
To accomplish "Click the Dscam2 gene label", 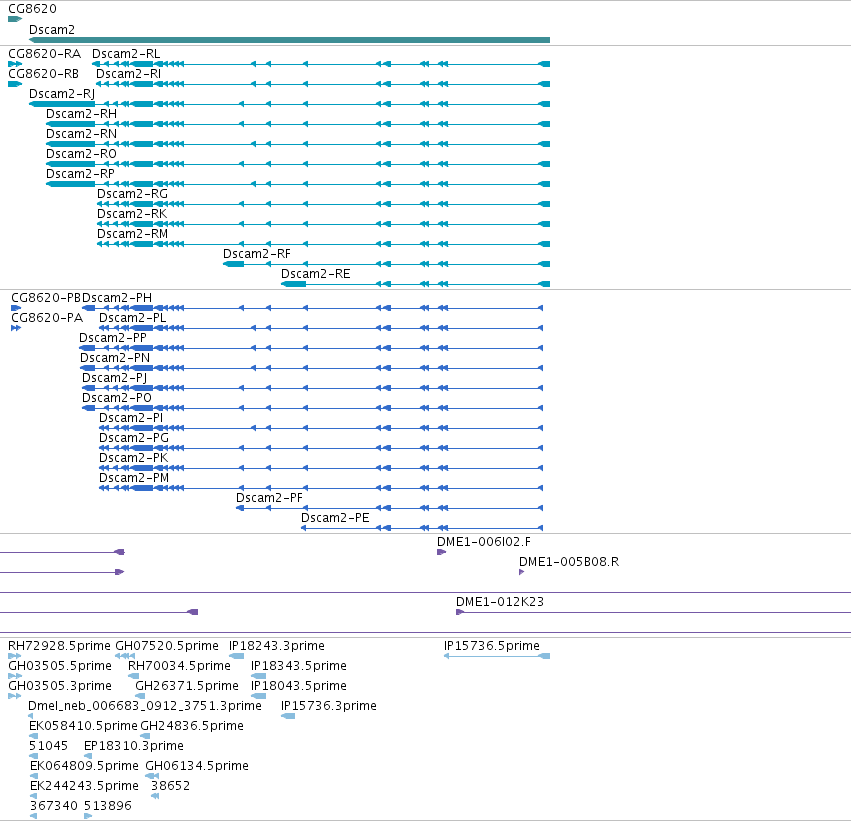I will [52, 30].
